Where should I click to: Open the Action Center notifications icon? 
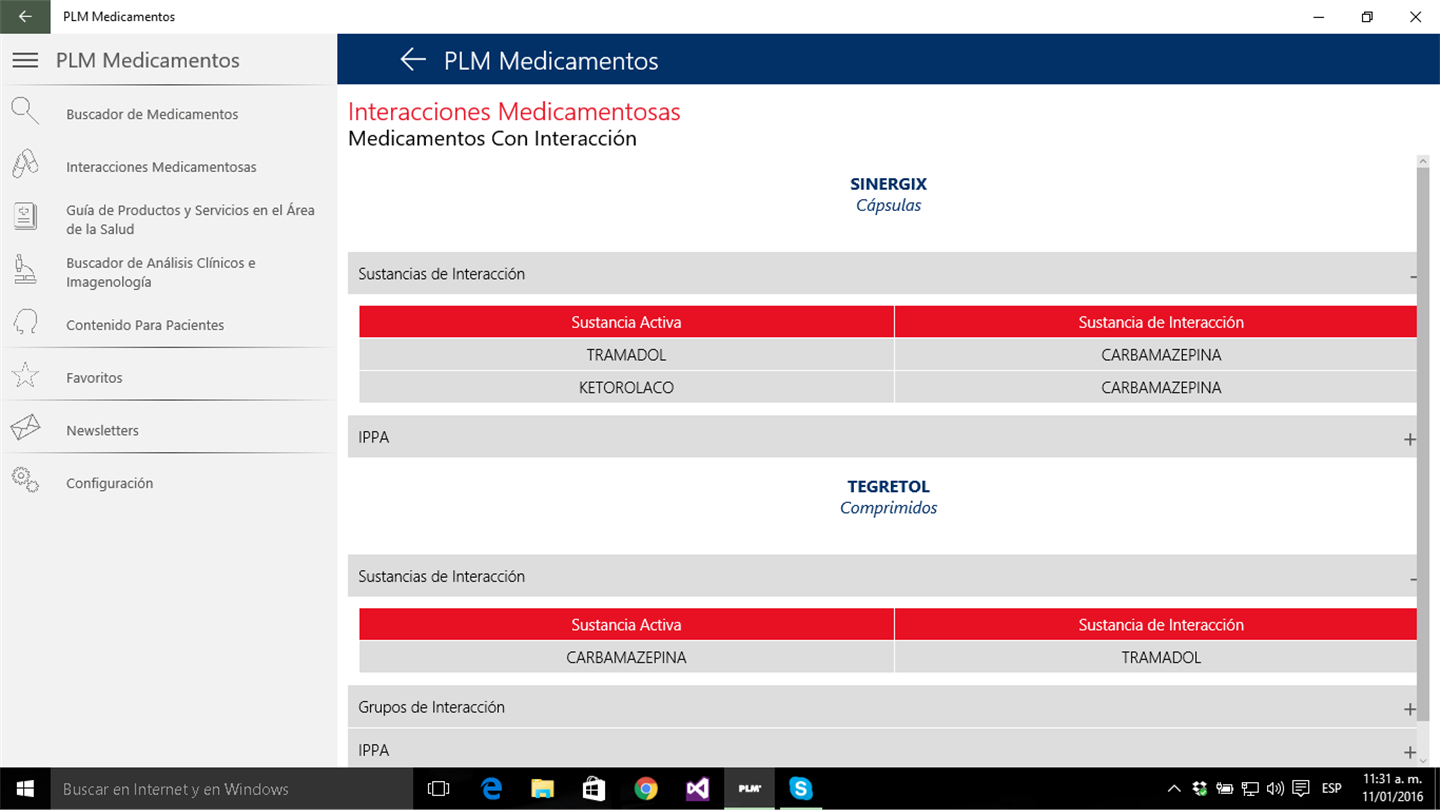1301,789
